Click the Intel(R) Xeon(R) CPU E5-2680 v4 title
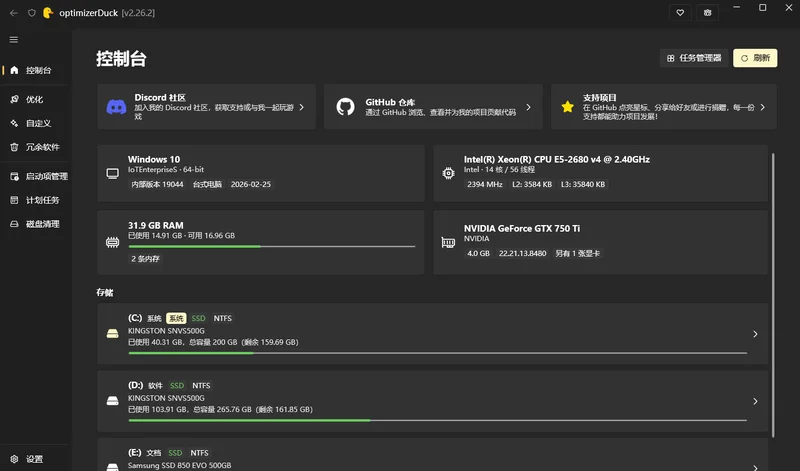 coord(557,159)
